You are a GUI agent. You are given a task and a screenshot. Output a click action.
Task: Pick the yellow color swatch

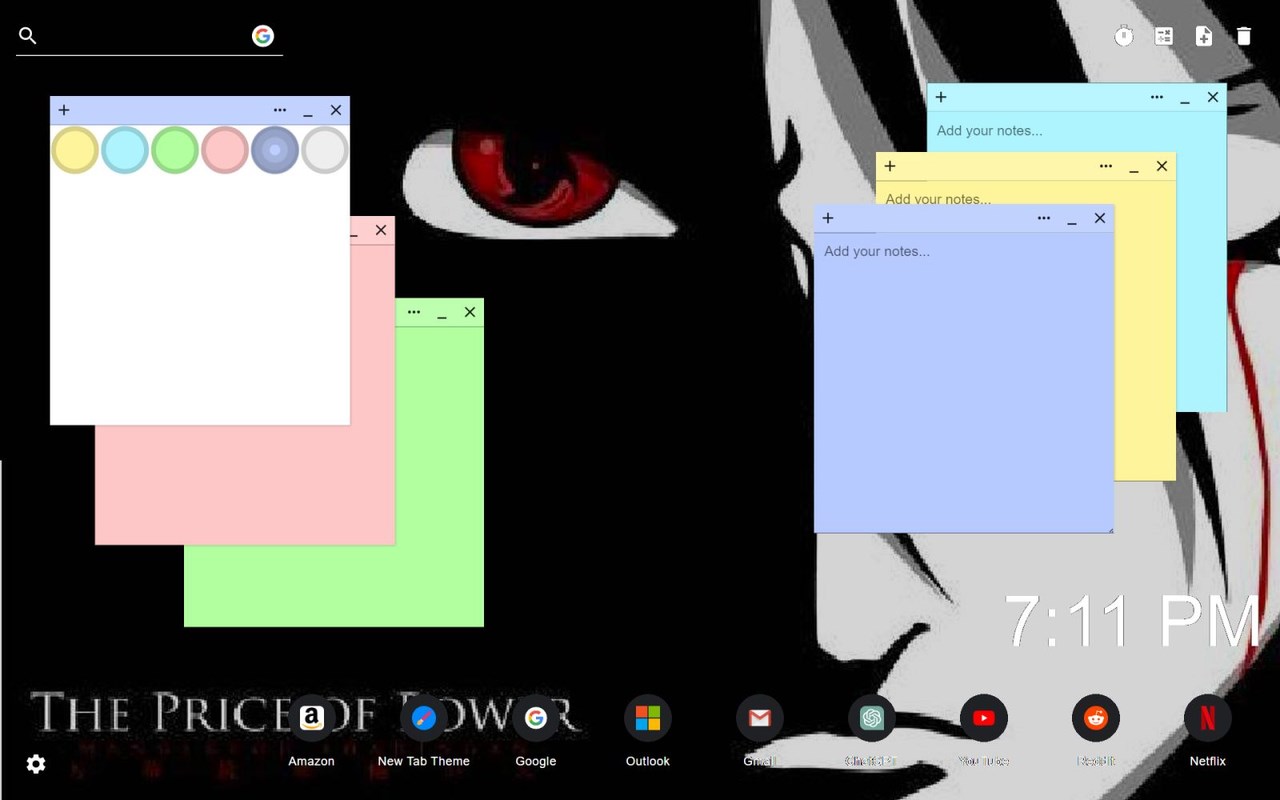click(75, 150)
